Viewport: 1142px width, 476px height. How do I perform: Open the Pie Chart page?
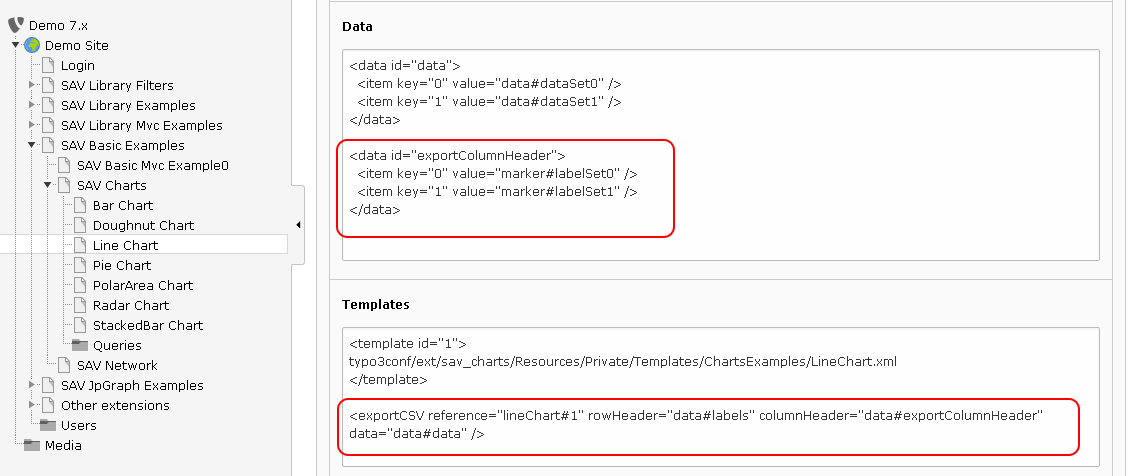(x=122, y=265)
